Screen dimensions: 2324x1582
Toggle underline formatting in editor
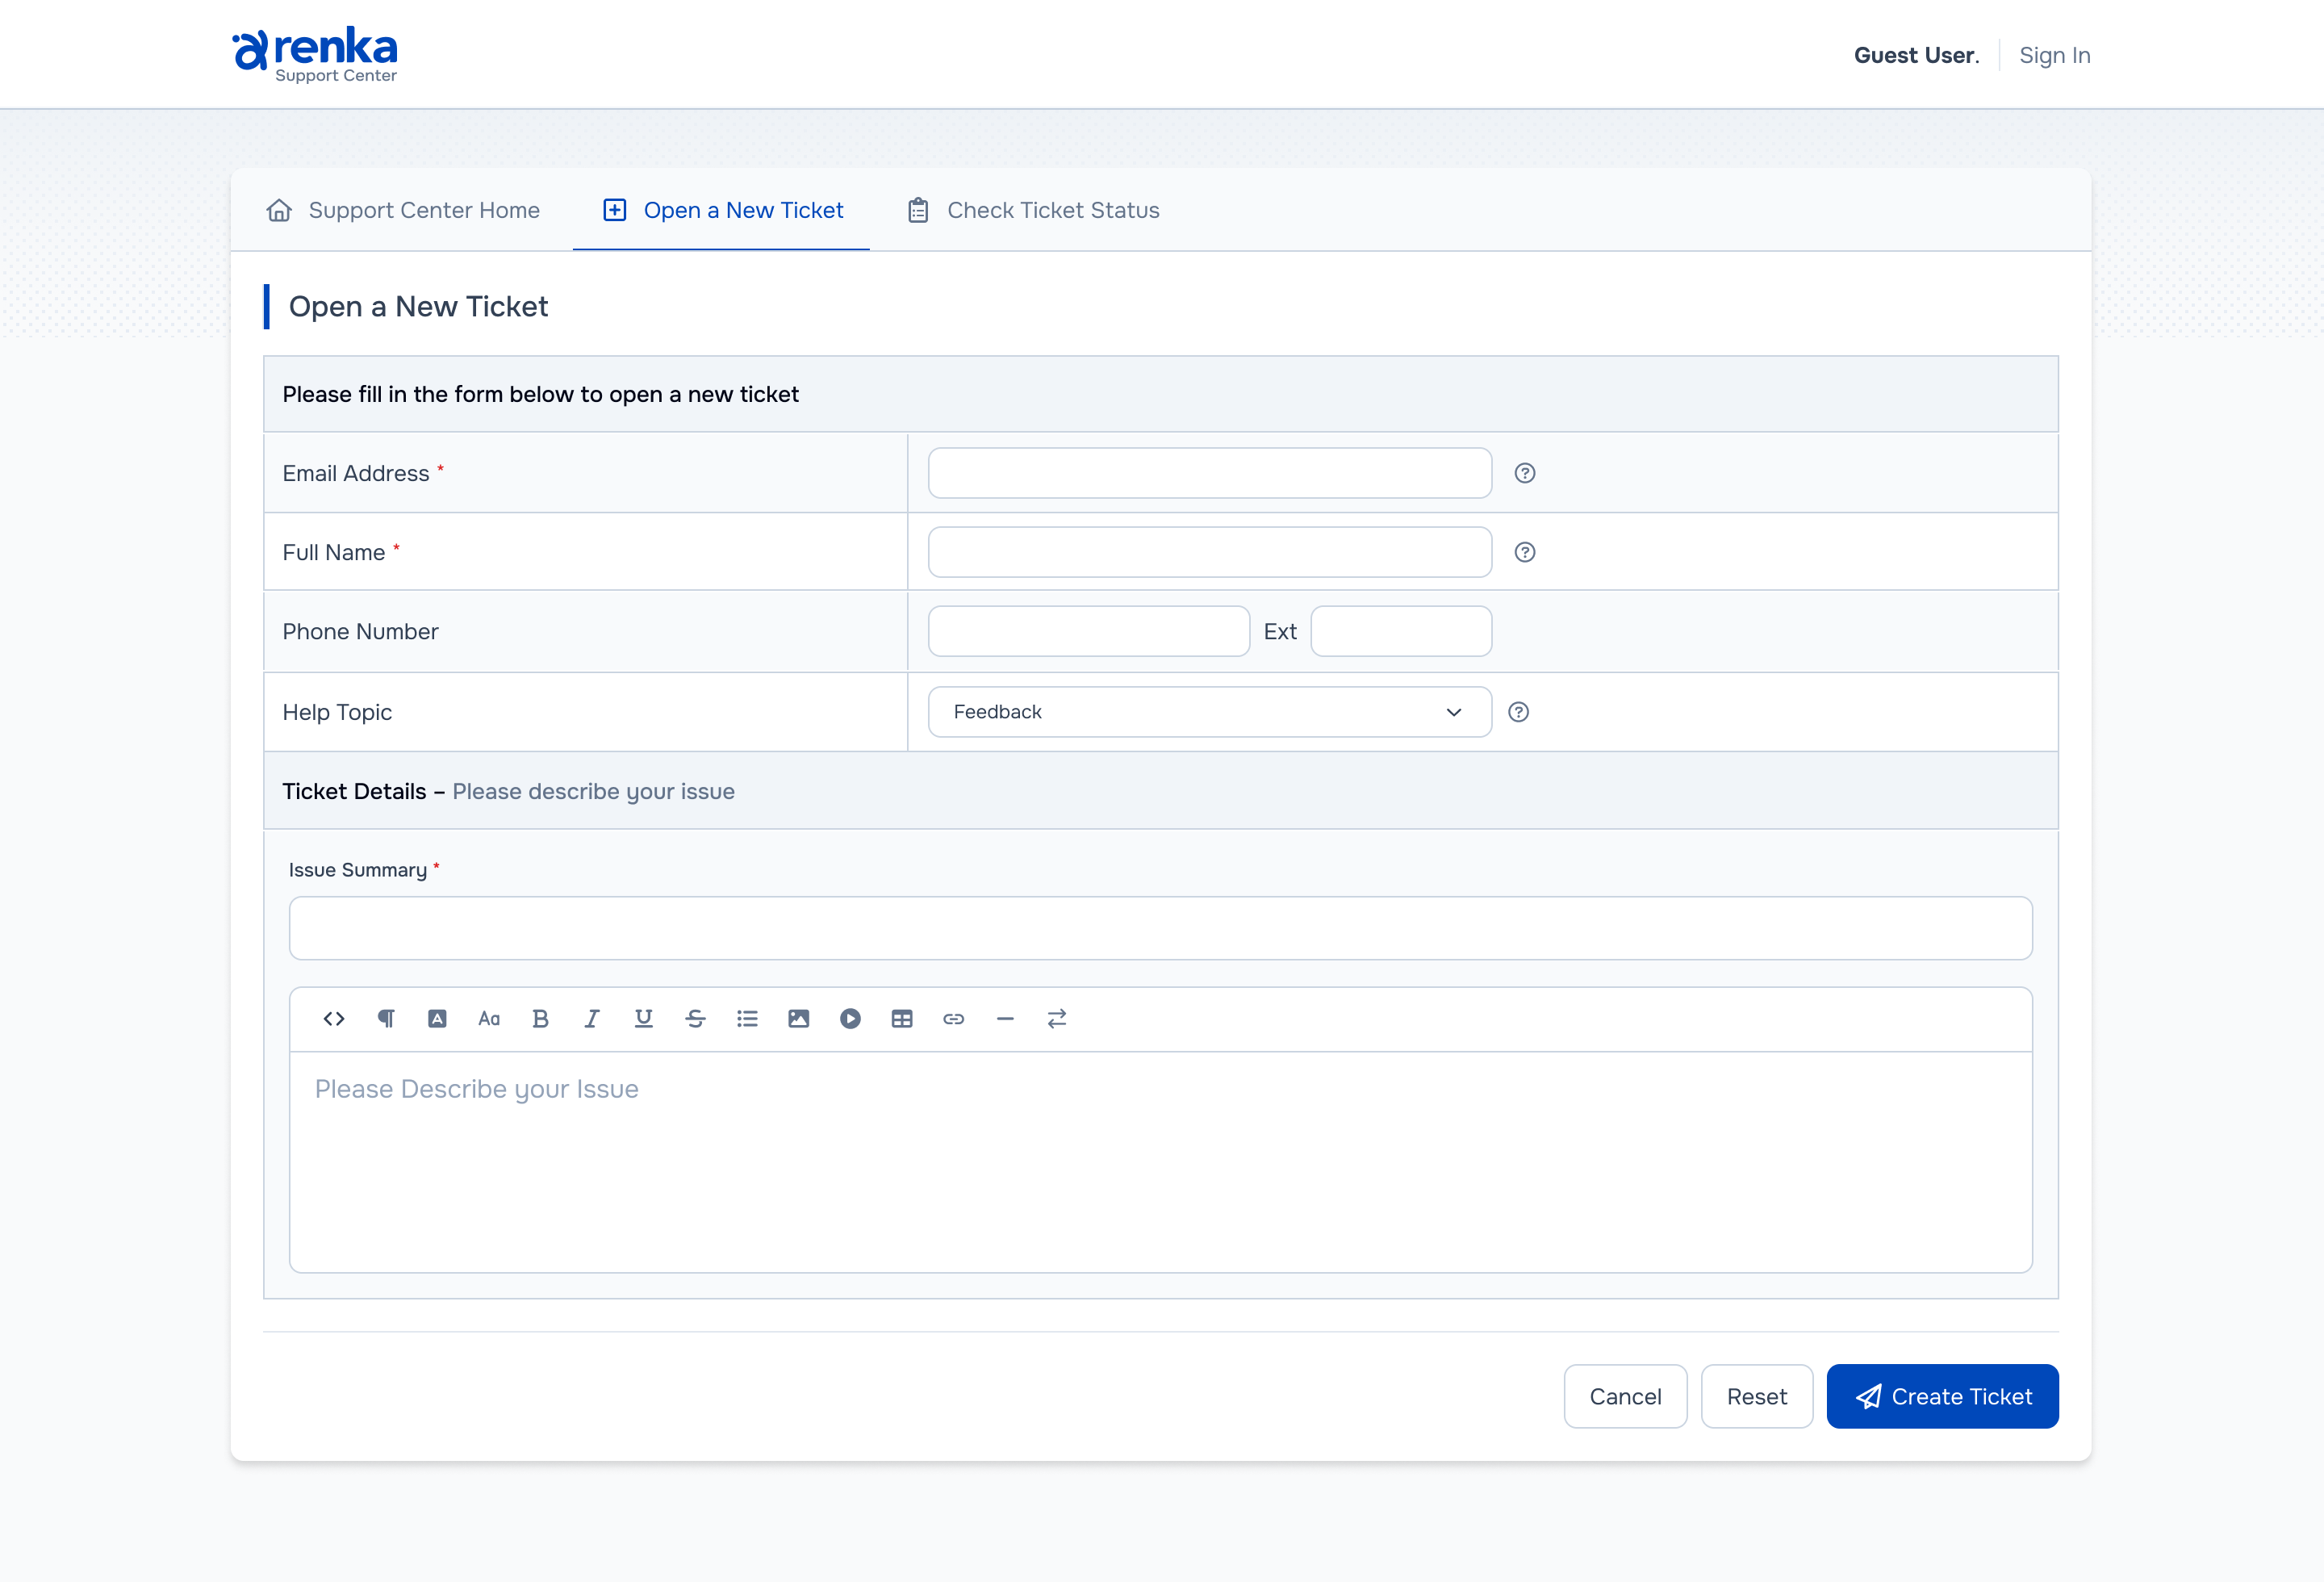pos(643,1019)
